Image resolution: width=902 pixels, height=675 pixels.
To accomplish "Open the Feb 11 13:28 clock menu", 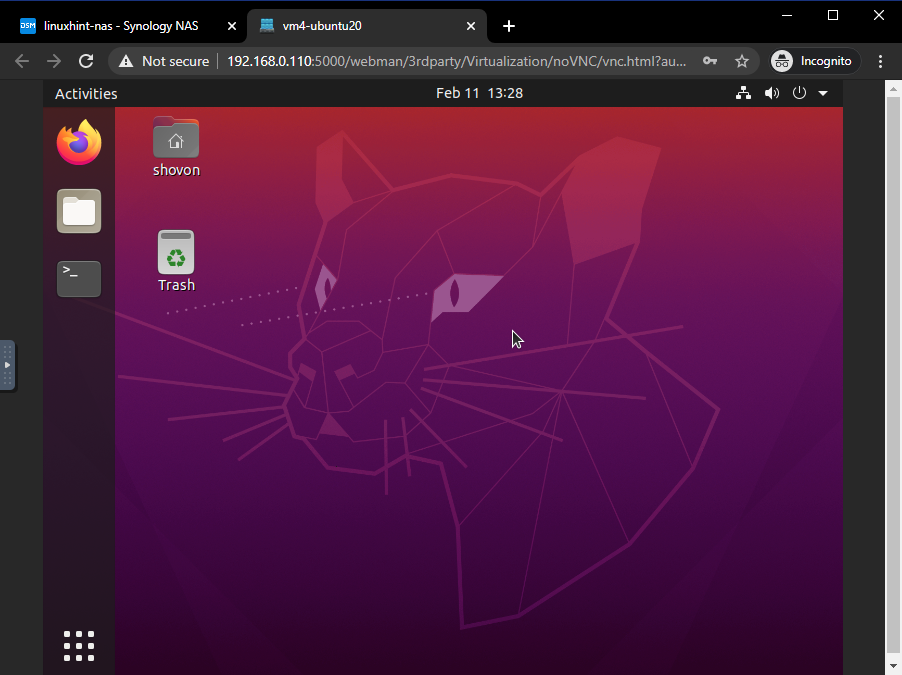I will pyautogui.click(x=479, y=93).
